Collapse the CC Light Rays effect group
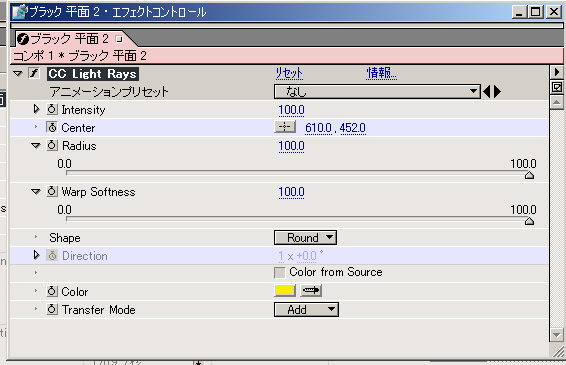 click(x=17, y=74)
